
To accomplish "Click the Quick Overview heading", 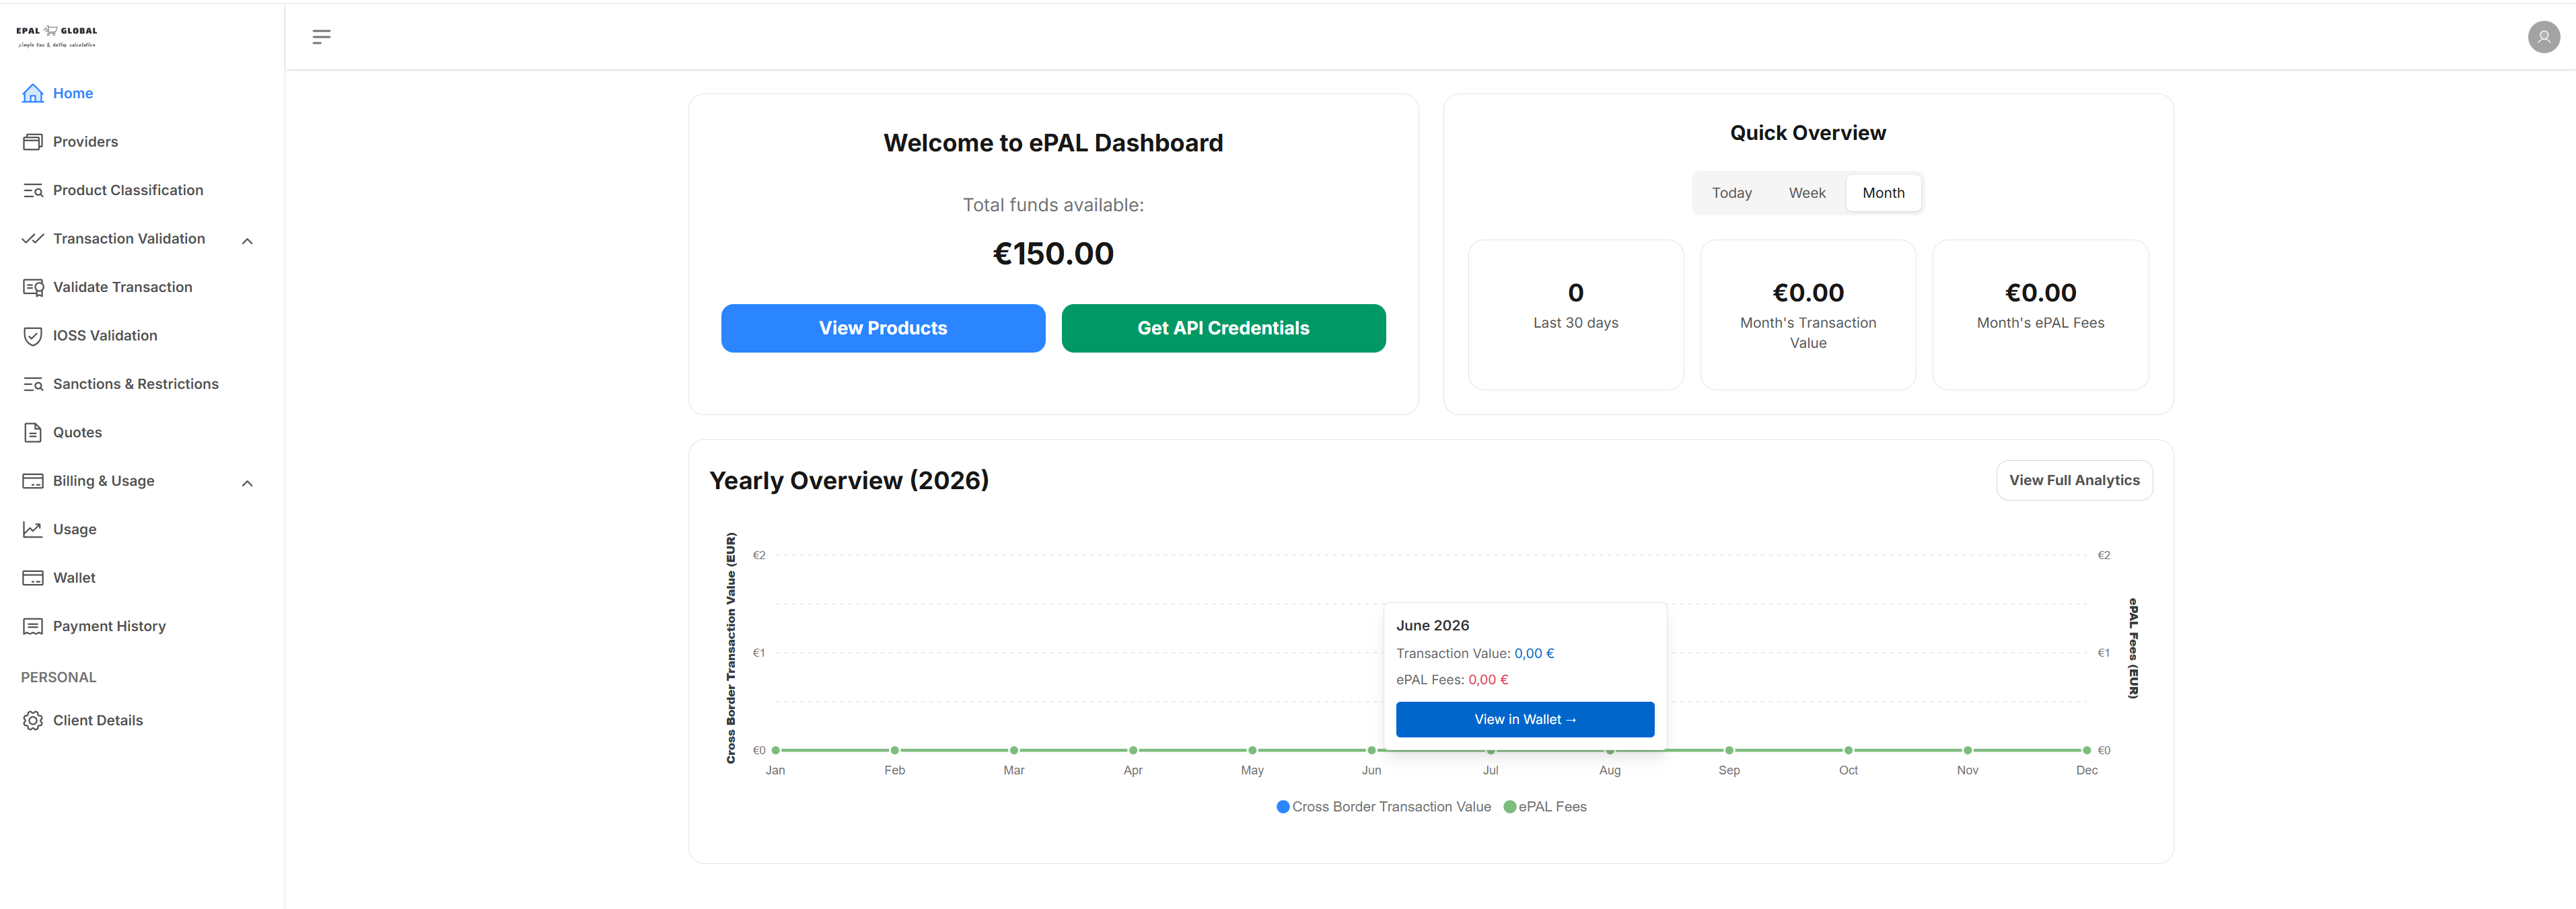I will click(1808, 133).
